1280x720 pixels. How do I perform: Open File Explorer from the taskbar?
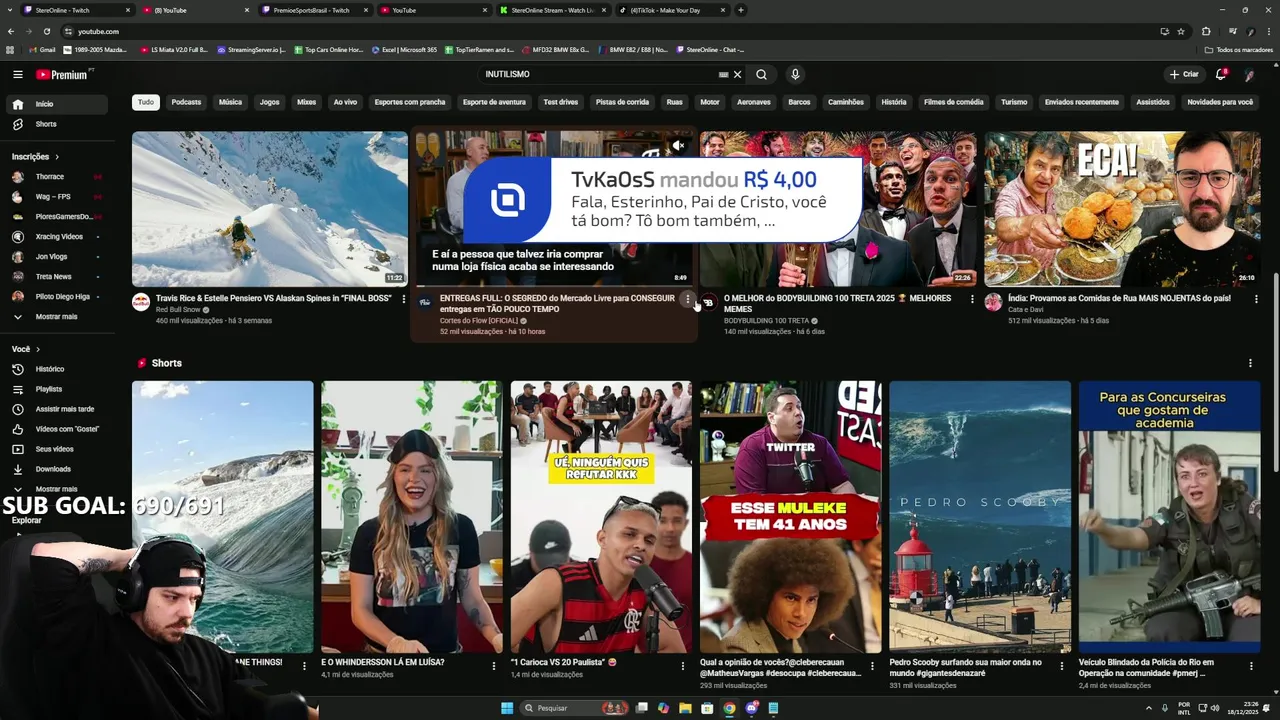point(685,708)
